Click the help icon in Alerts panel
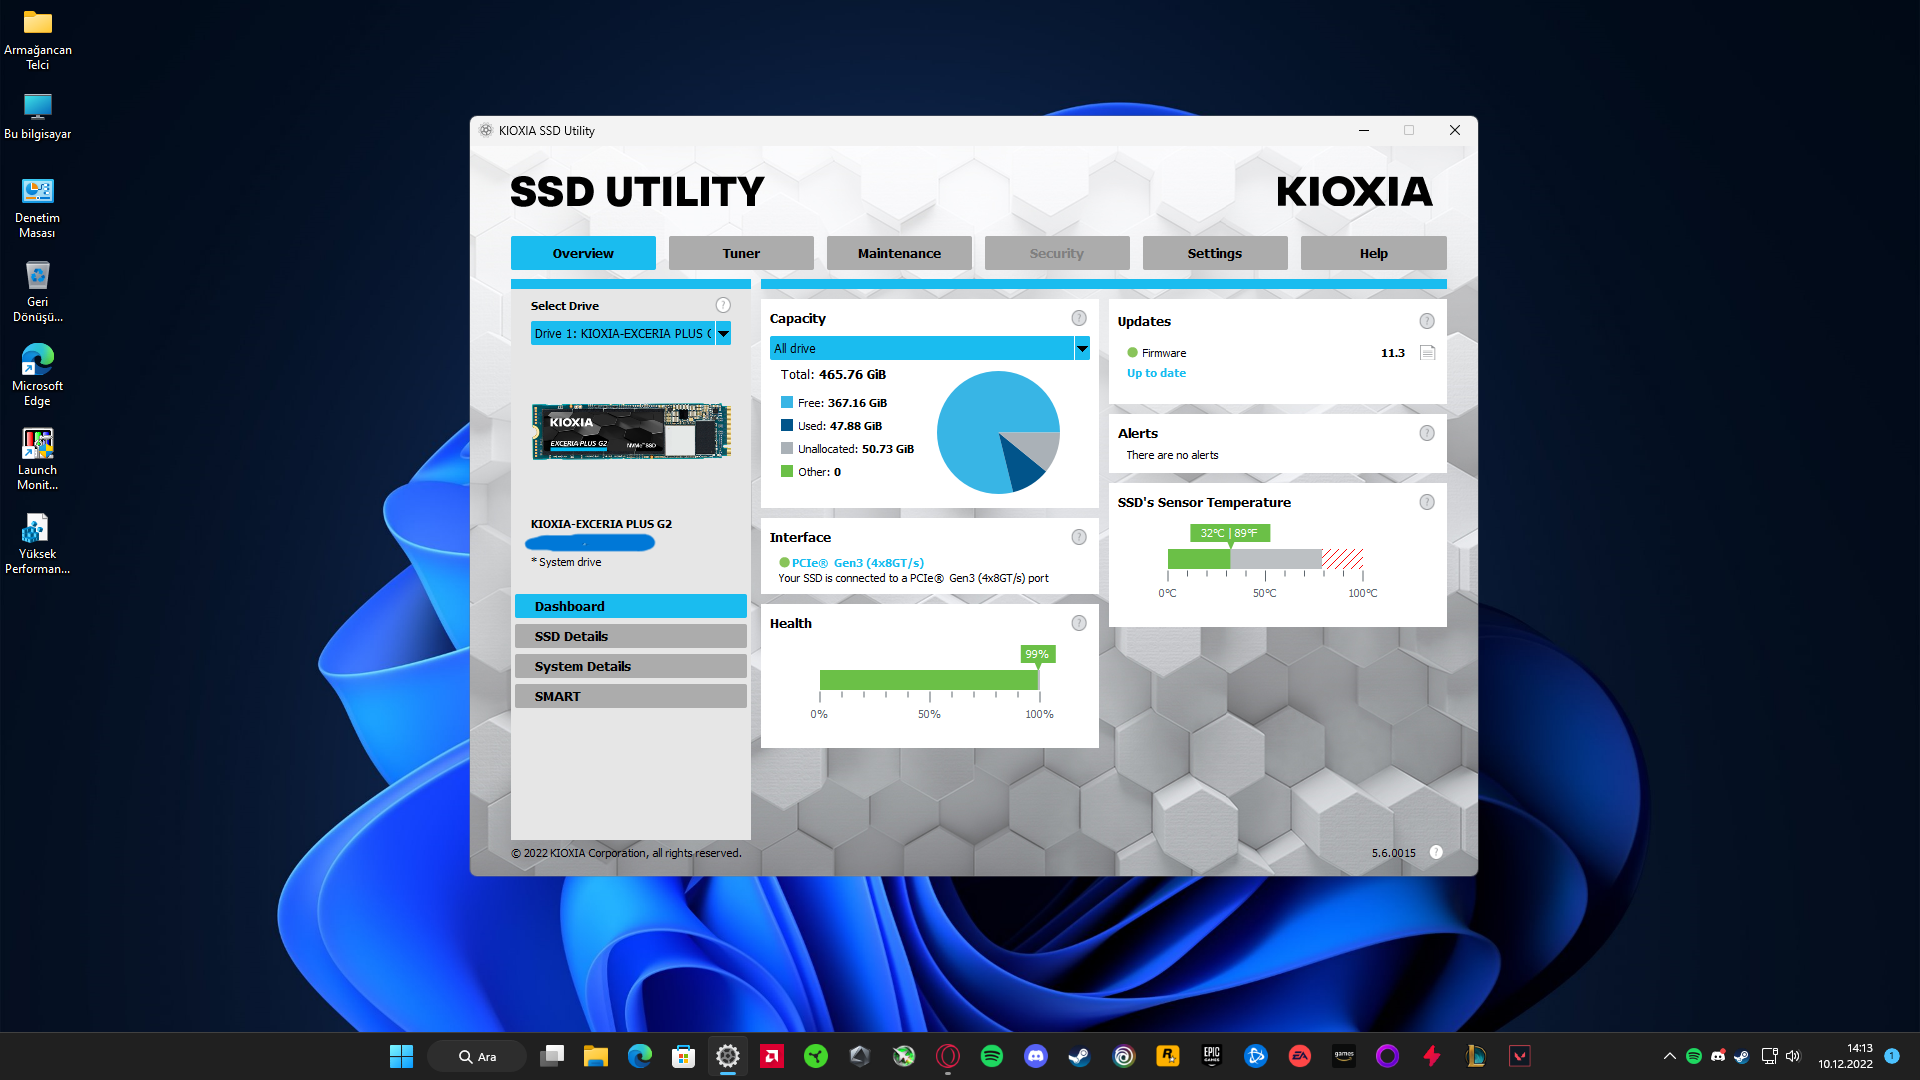This screenshot has height=1080, width=1920. (x=1427, y=433)
